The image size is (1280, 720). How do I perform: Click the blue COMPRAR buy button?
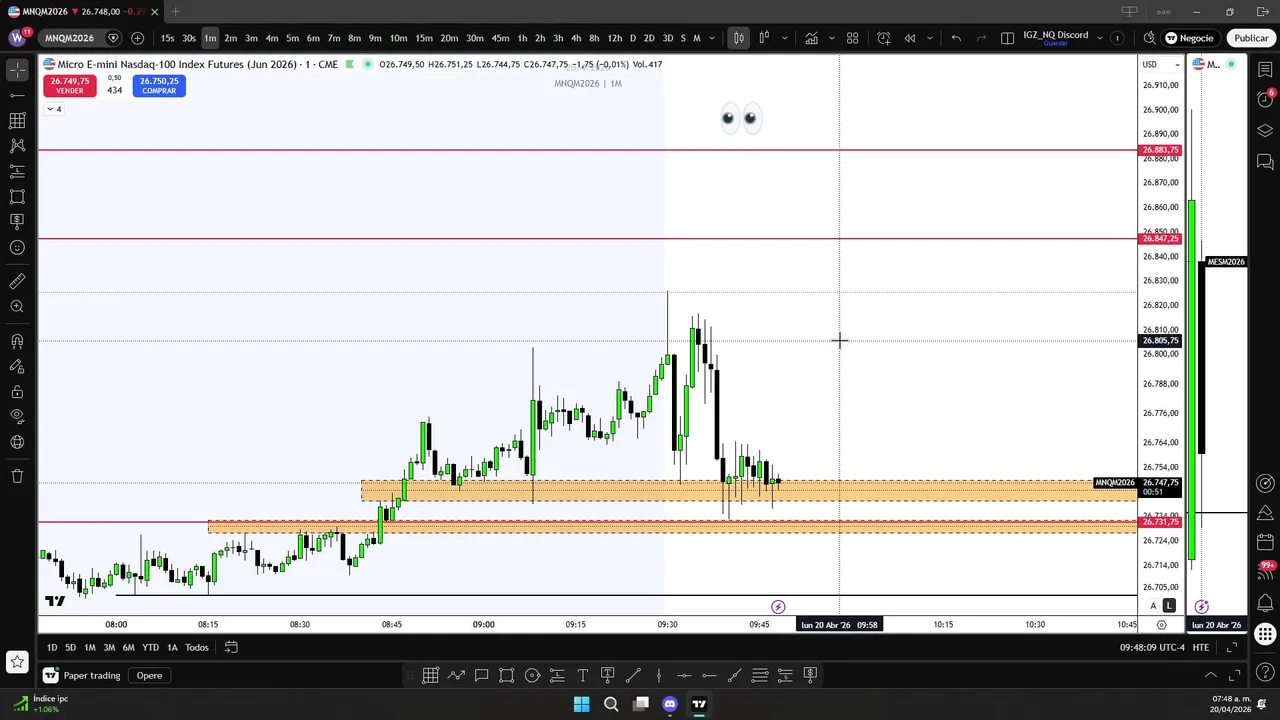pyautogui.click(x=159, y=86)
